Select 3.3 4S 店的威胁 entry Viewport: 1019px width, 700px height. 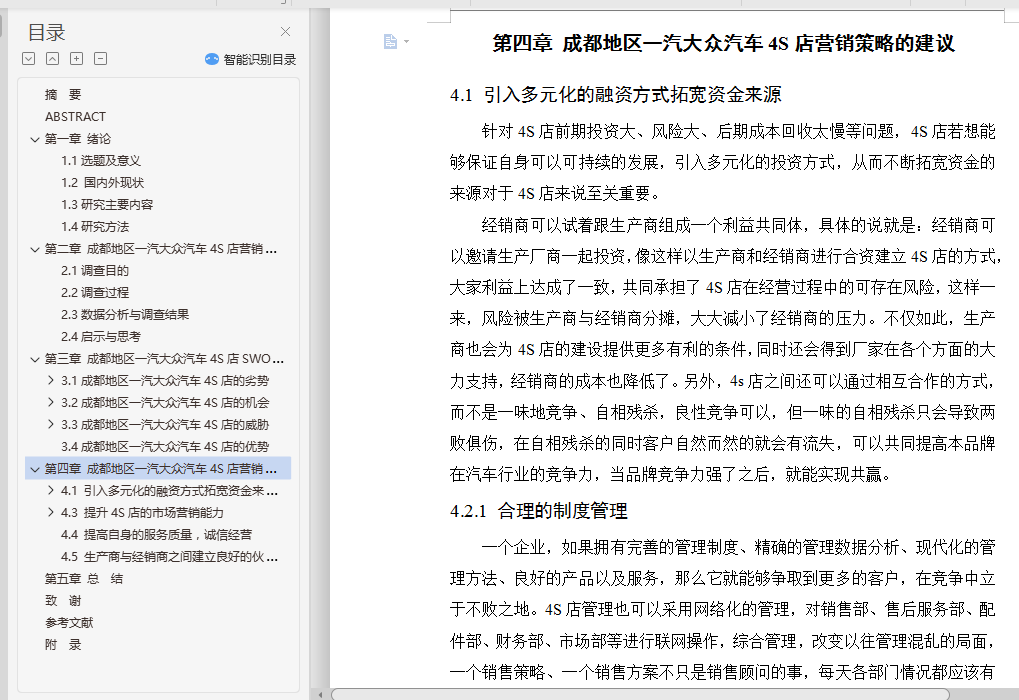tap(164, 425)
